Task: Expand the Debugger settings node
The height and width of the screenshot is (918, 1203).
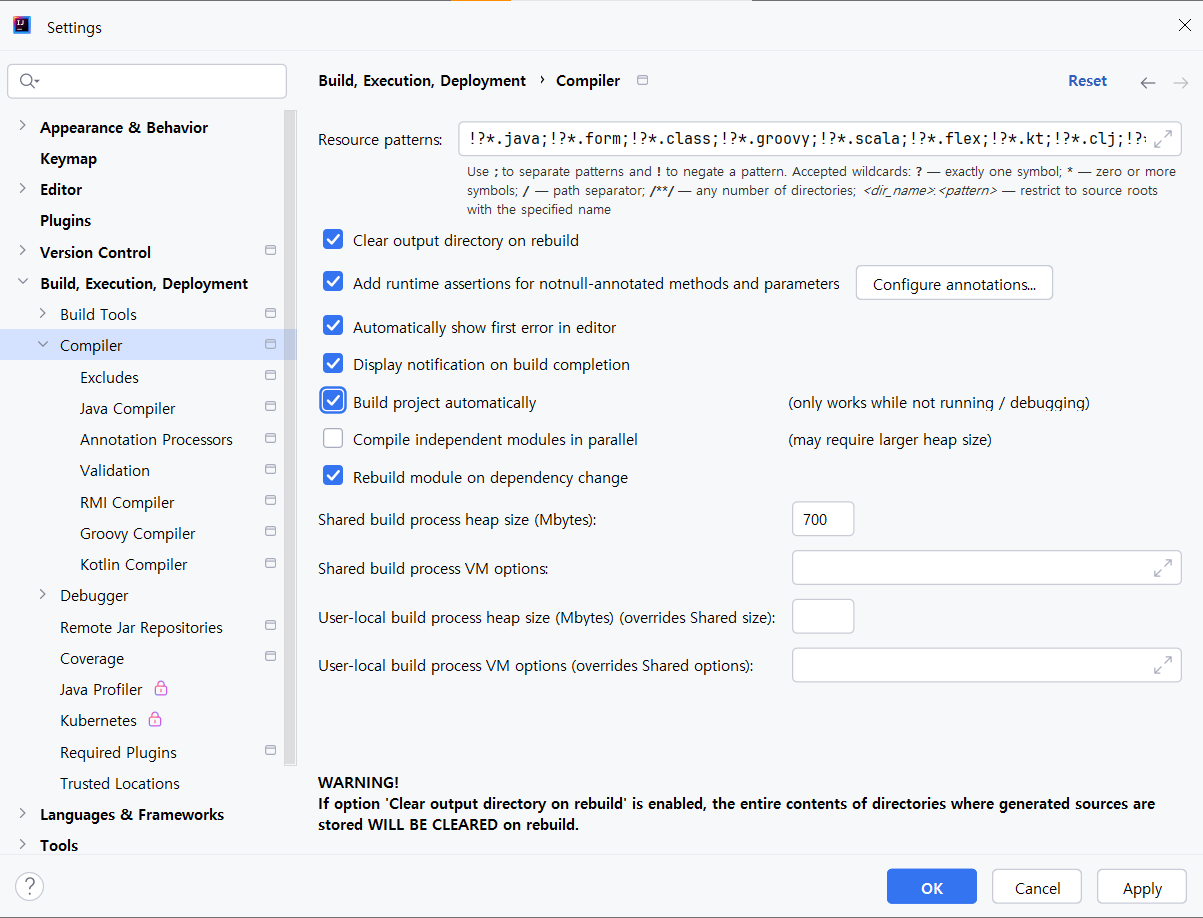Action: click(x=43, y=595)
